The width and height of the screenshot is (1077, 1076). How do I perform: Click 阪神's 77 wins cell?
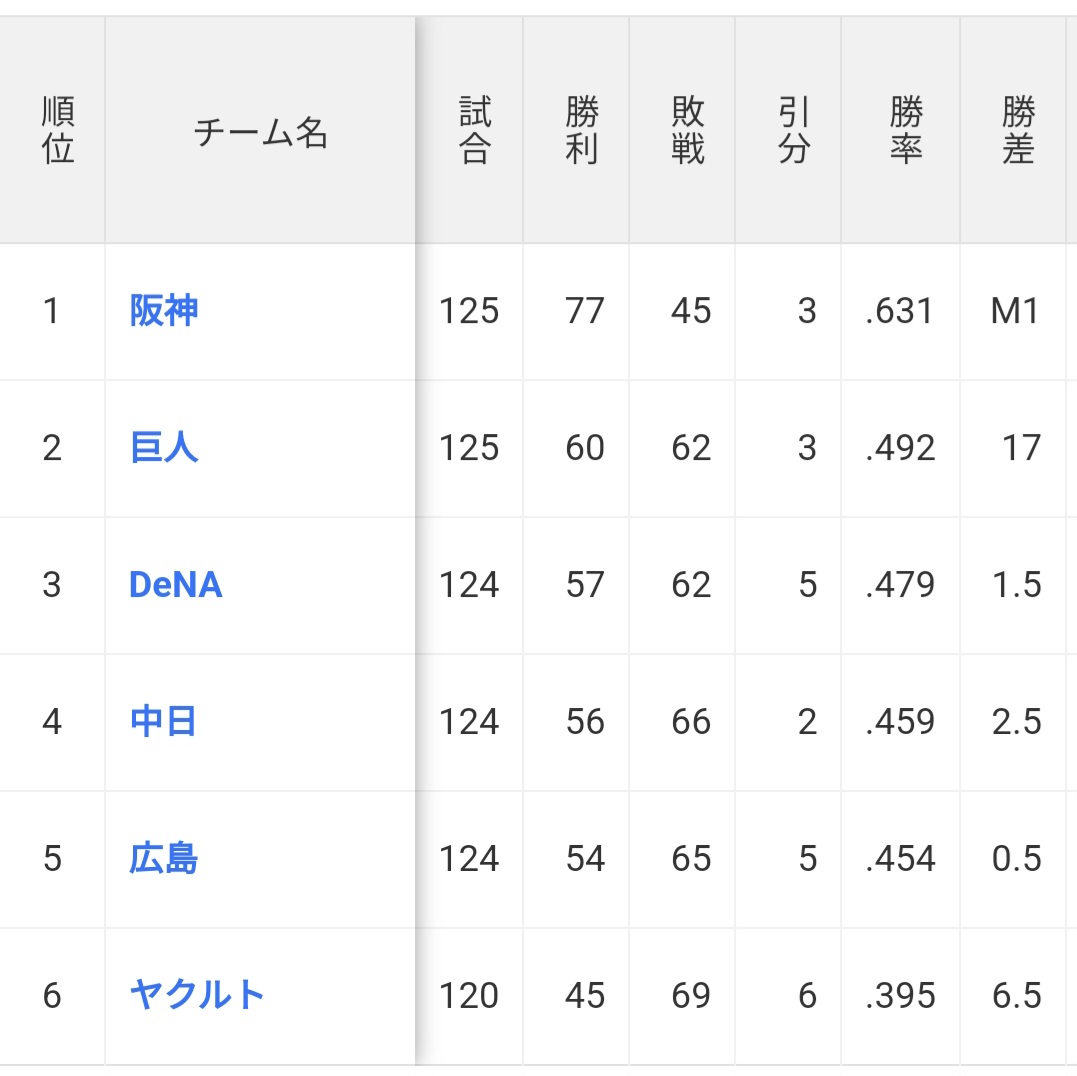584,311
